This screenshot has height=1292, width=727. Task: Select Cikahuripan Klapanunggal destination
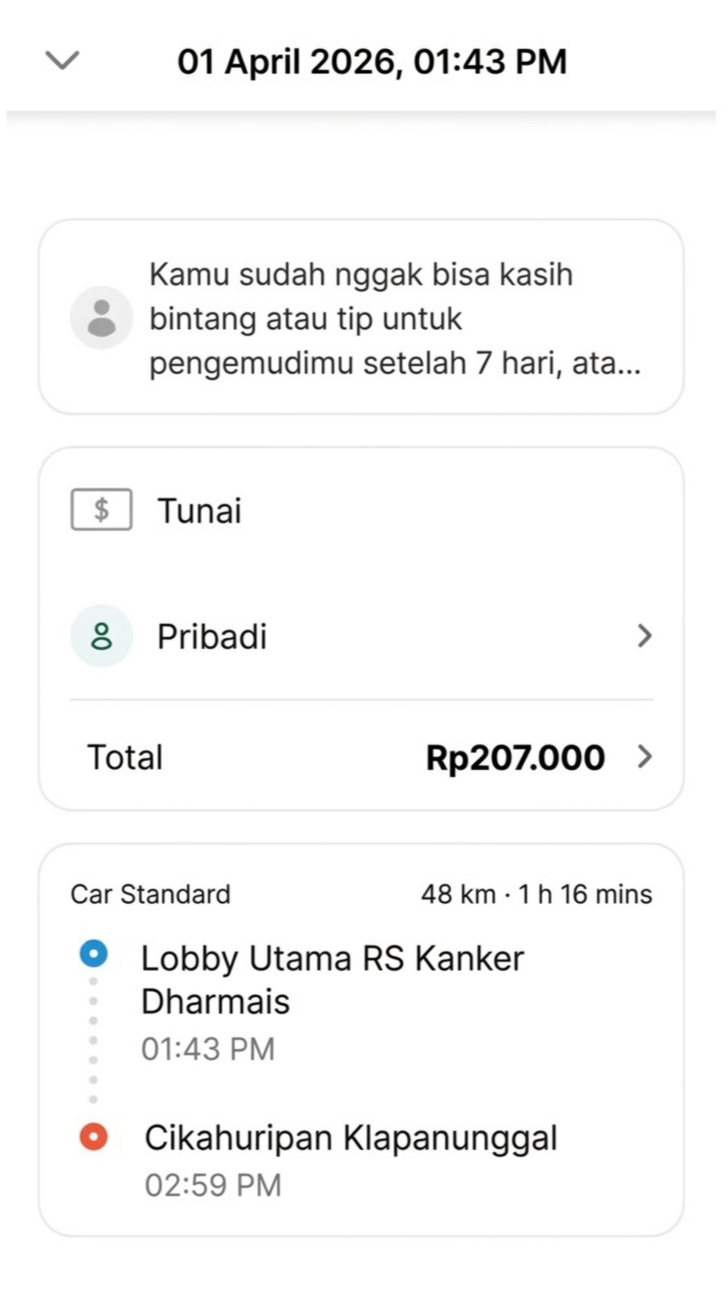pos(351,1138)
